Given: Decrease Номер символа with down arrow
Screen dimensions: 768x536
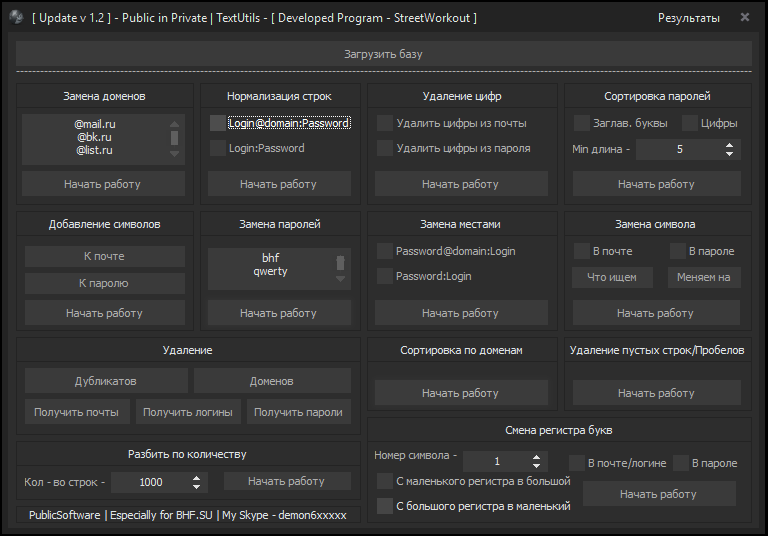Looking at the screenshot, I should pyautogui.click(x=537, y=466).
